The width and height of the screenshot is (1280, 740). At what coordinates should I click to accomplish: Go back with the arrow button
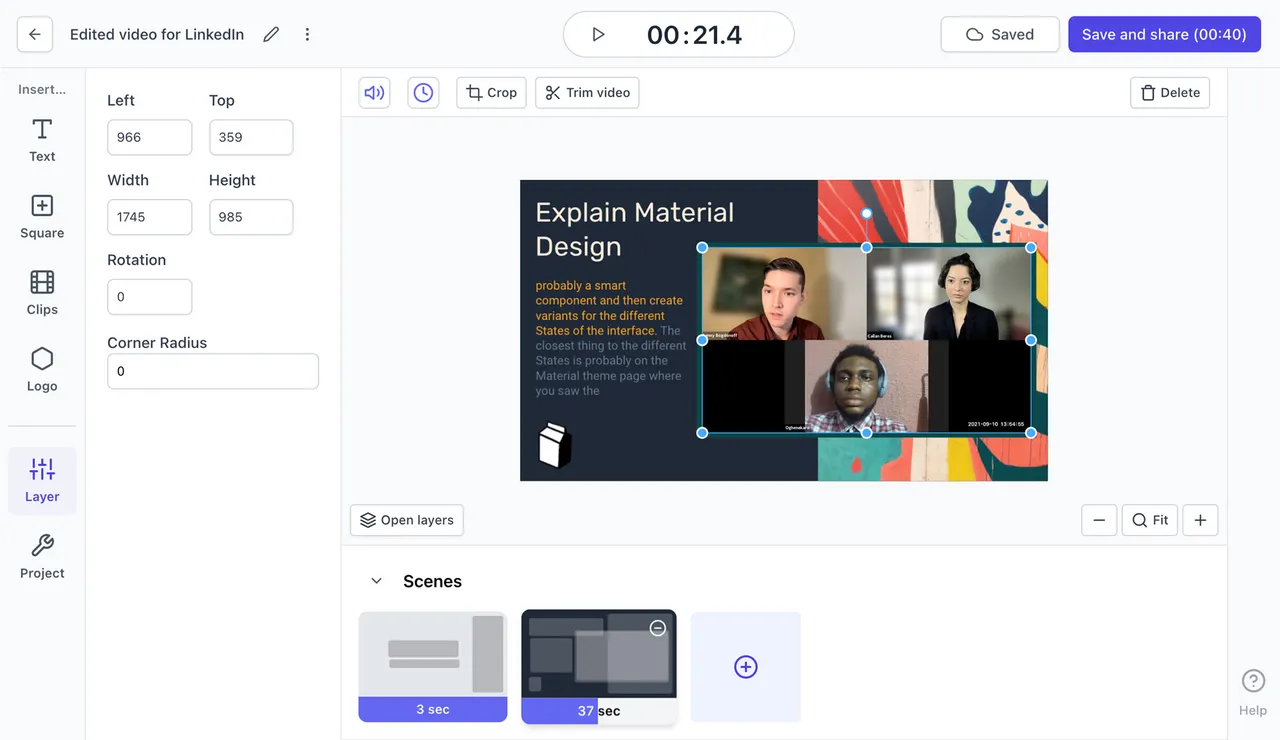pos(35,34)
